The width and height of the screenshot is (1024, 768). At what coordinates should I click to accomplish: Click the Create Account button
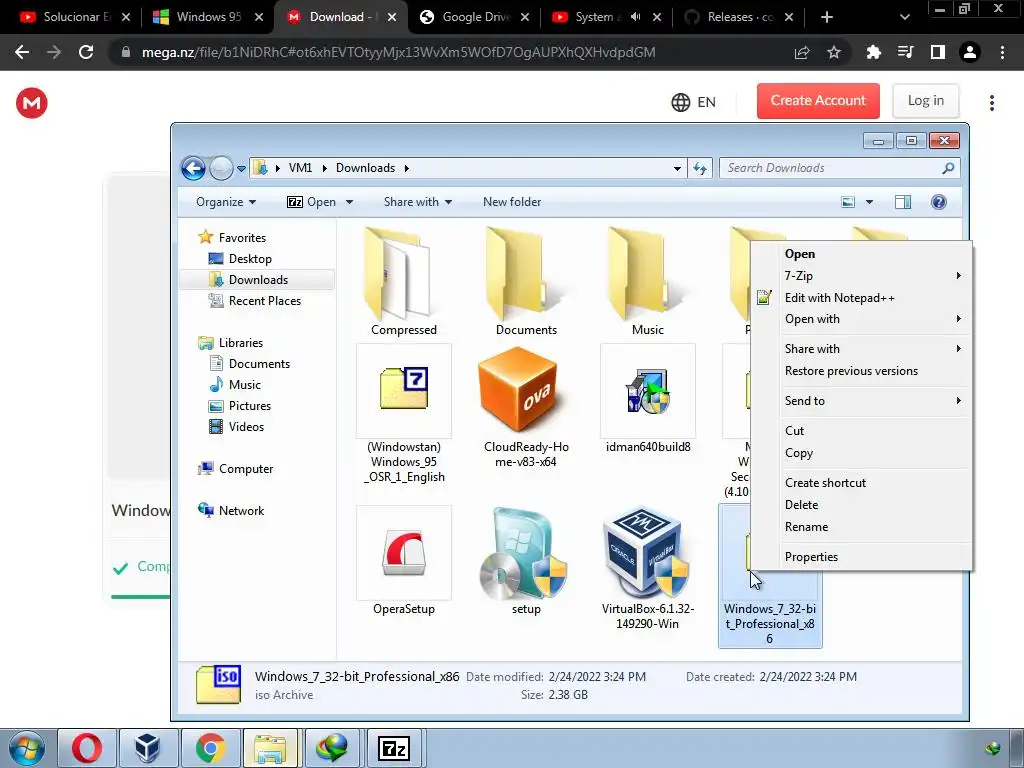point(818,101)
